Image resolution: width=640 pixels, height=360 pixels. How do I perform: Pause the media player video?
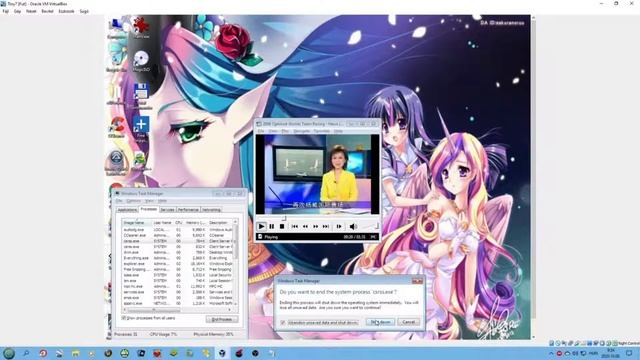pyautogui.click(x=271, y=226)
